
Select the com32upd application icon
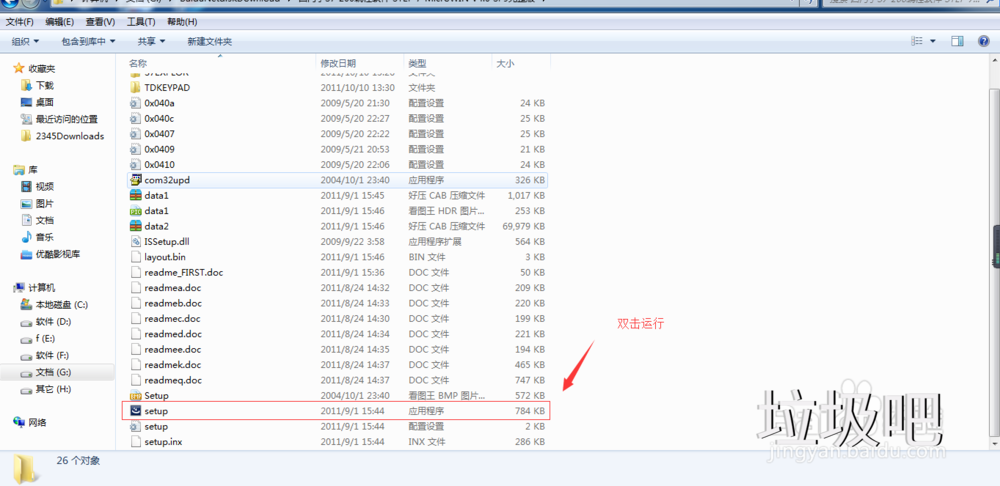135,180
